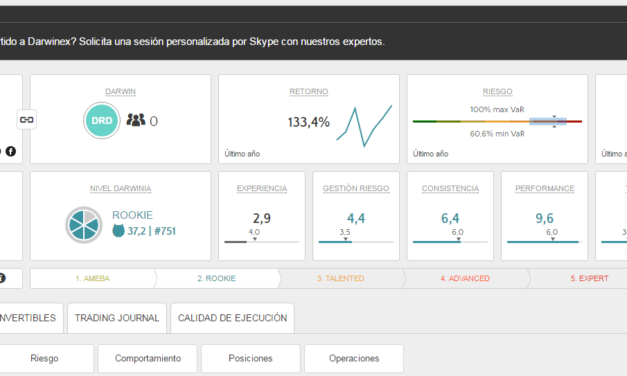
Task: Open the Operaciones sub-tab
Action: click(x=354, y=358)
